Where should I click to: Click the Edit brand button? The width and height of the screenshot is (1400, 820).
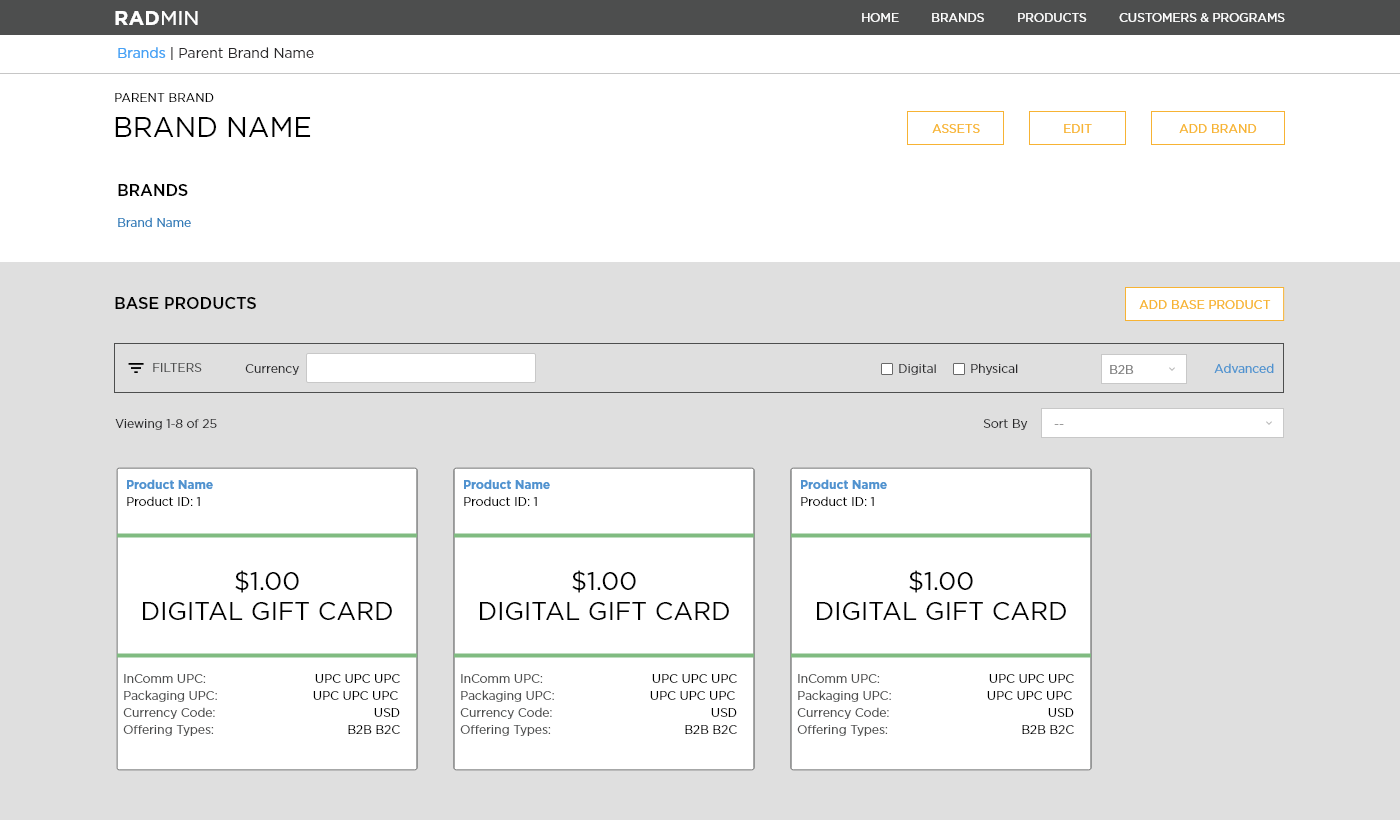pyautogui.click(x=1077, y=128)
